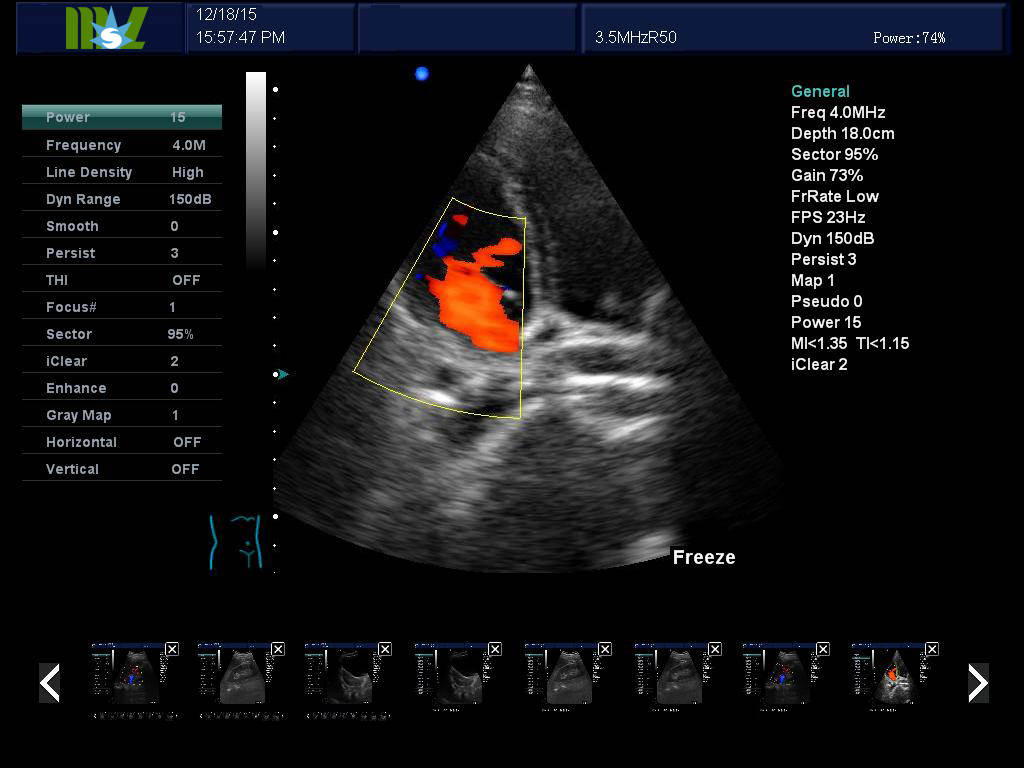Viewport: 1024px width, 768px height.
Task: Click the abdomen body mark icon
Action: (236, 542)
